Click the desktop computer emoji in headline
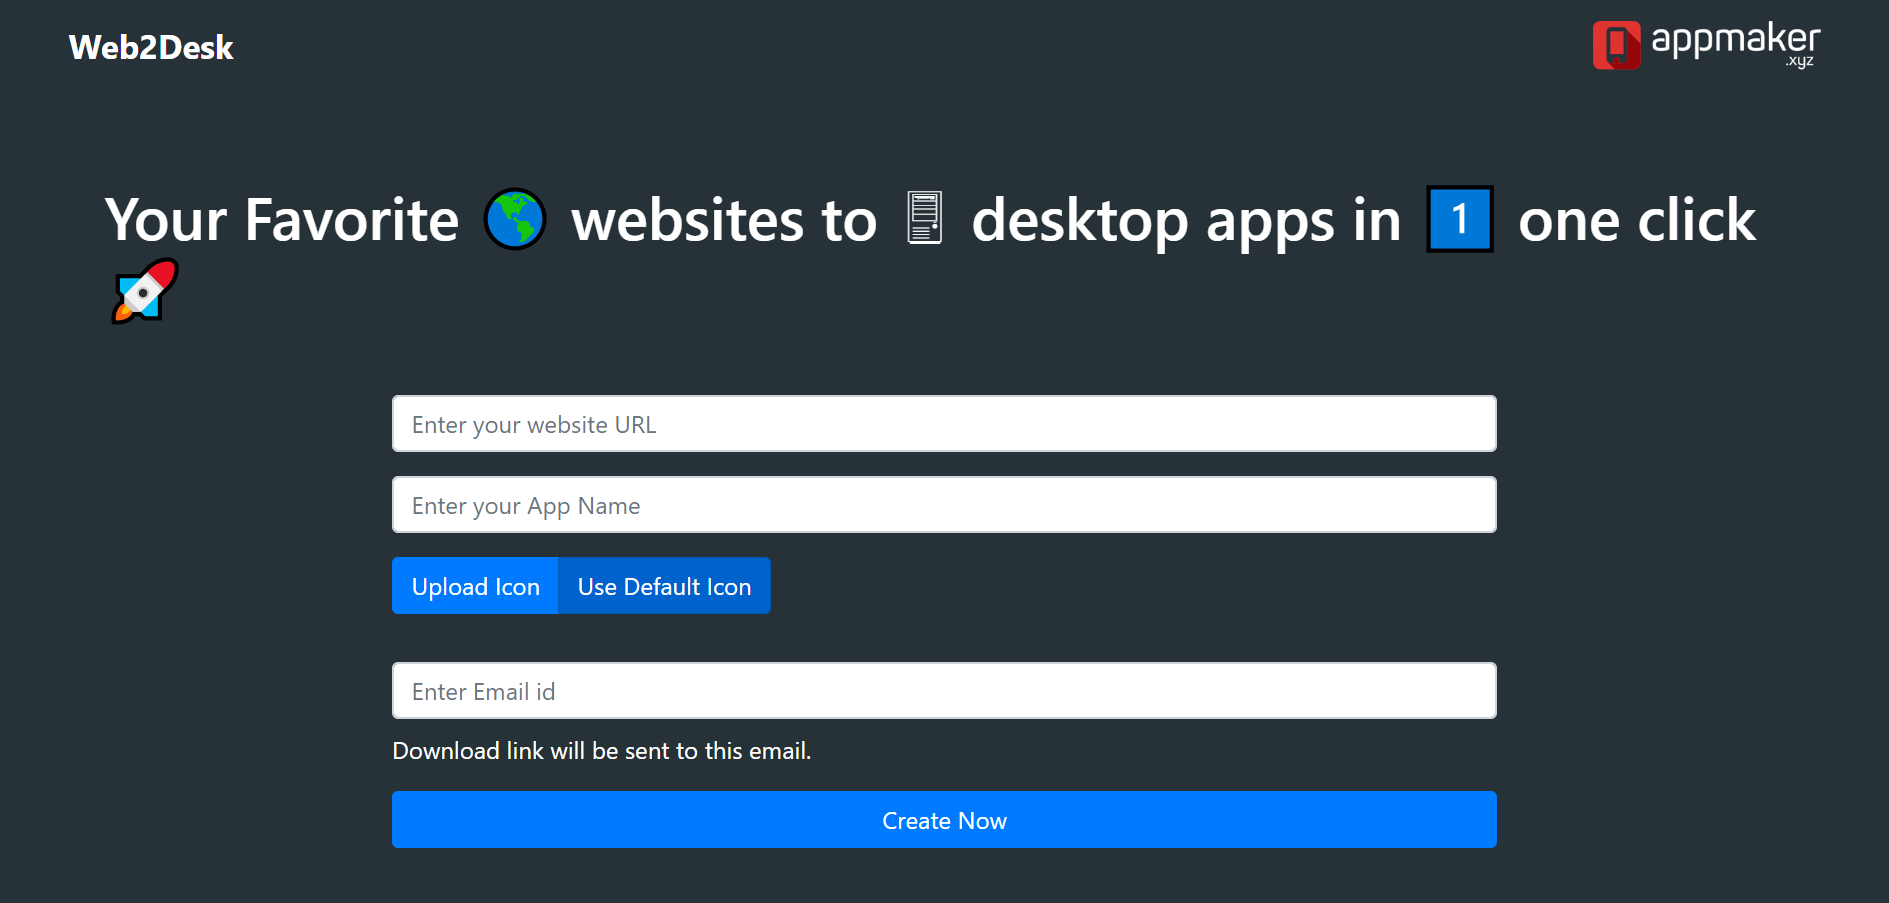 tap(924, 218)
